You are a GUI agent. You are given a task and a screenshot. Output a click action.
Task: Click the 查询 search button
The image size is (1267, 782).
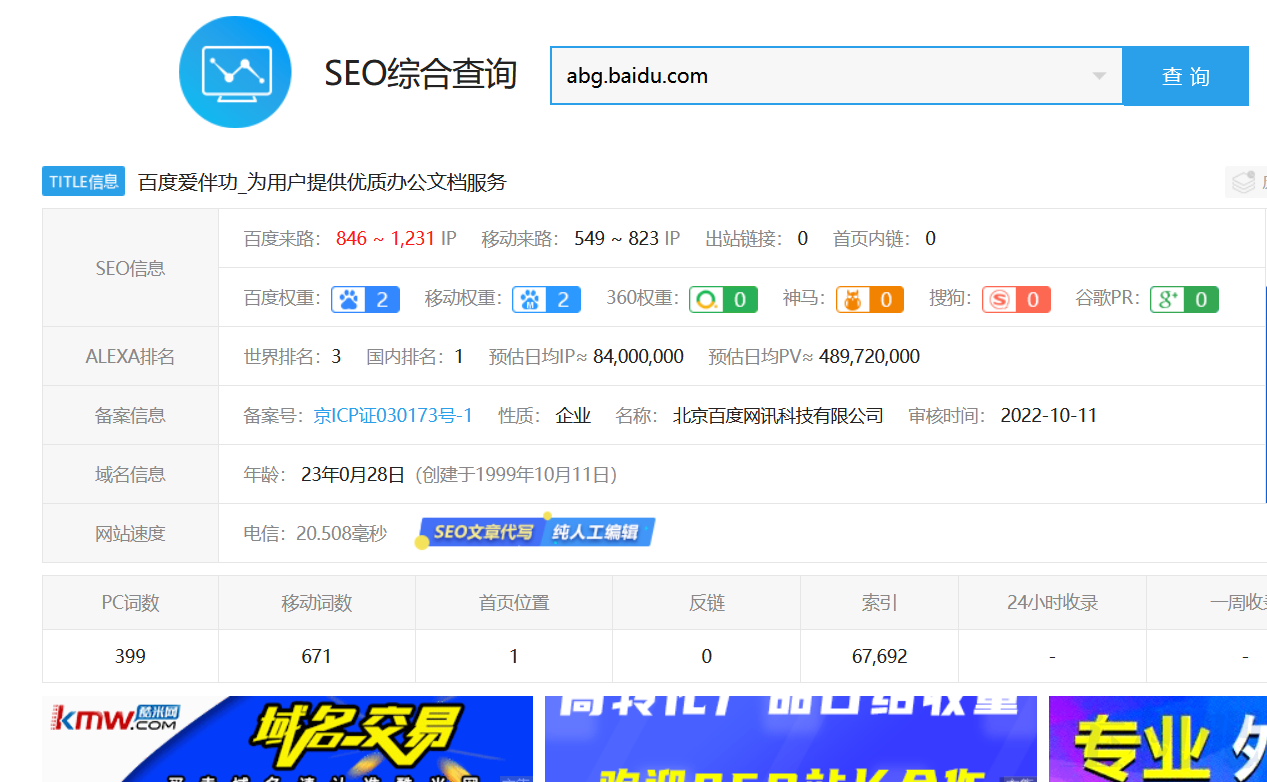pos(1186,76)
